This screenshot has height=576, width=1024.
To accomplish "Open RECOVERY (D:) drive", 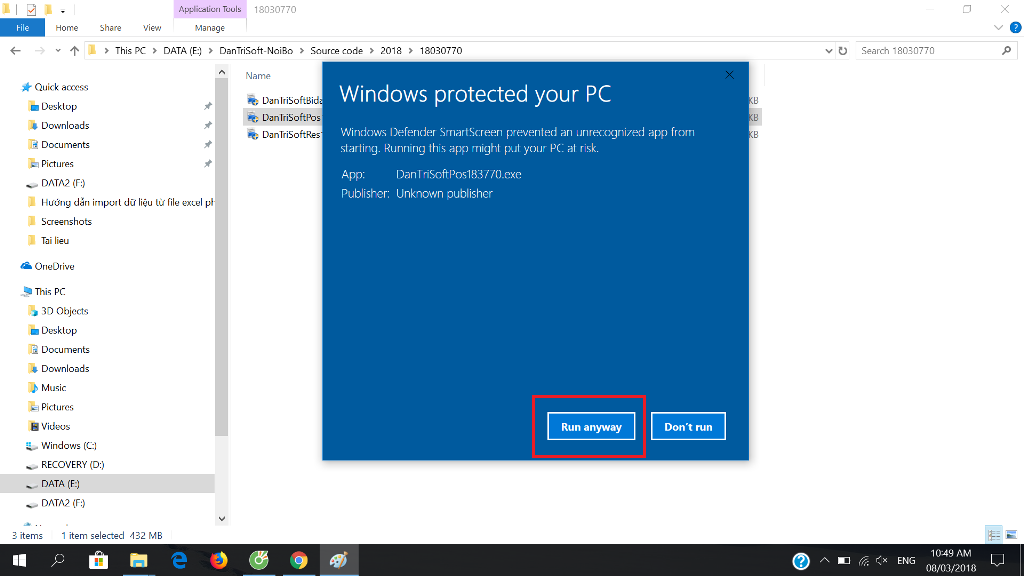I will tap(72, 464).
